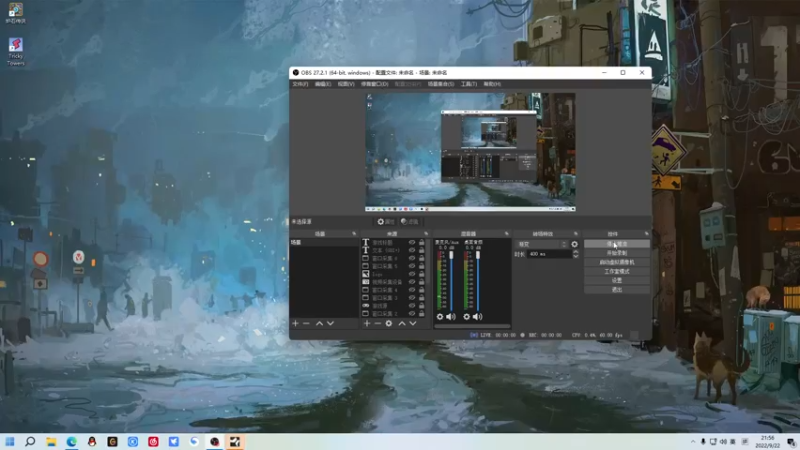Pop out the Audio Mixer dock
Image resolution: width=800 pixels, height=450 pixels.
point(507,234)
